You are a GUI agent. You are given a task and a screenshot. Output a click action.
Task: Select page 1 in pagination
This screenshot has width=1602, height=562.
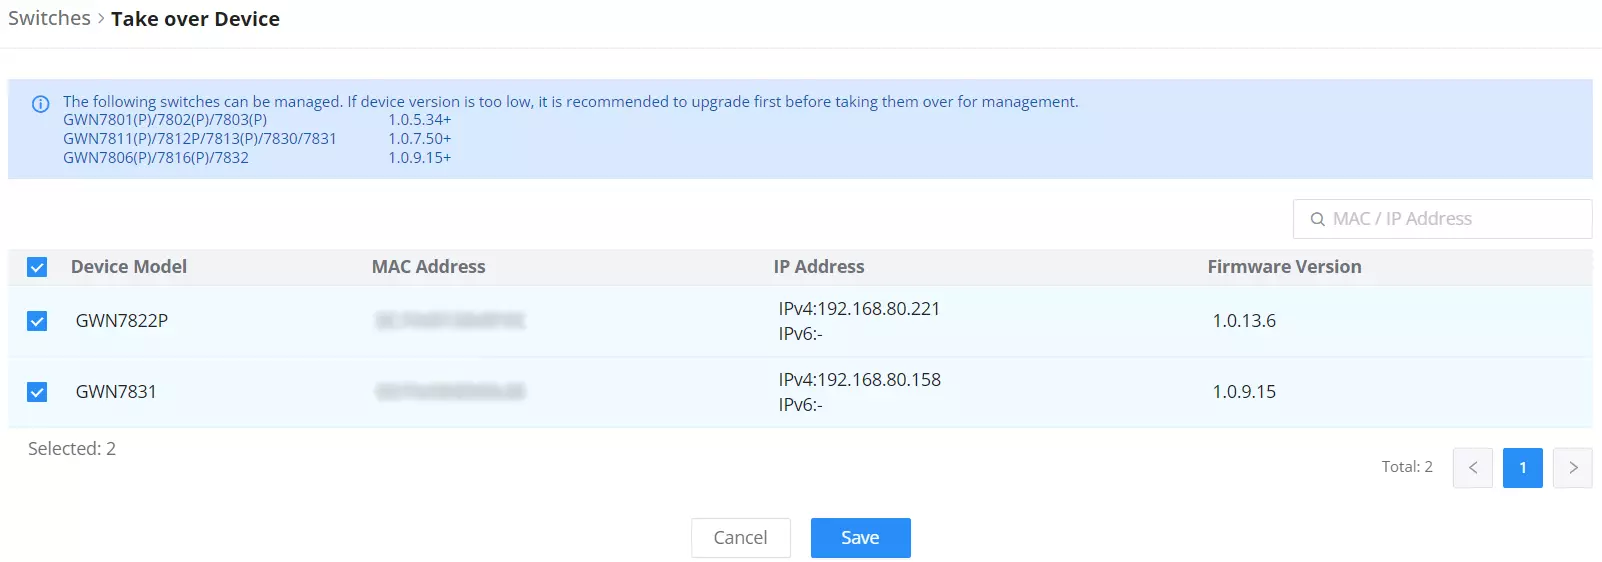pyautogui.click(x=1522, y=467)
